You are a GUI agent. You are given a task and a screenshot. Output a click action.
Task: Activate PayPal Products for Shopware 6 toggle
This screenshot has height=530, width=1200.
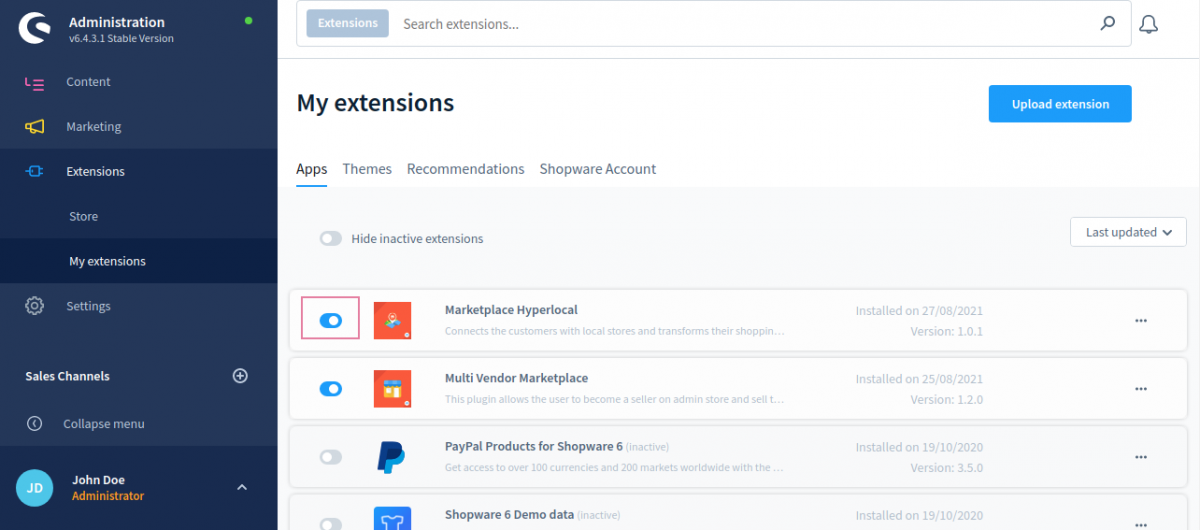click(x=331, y=457)
